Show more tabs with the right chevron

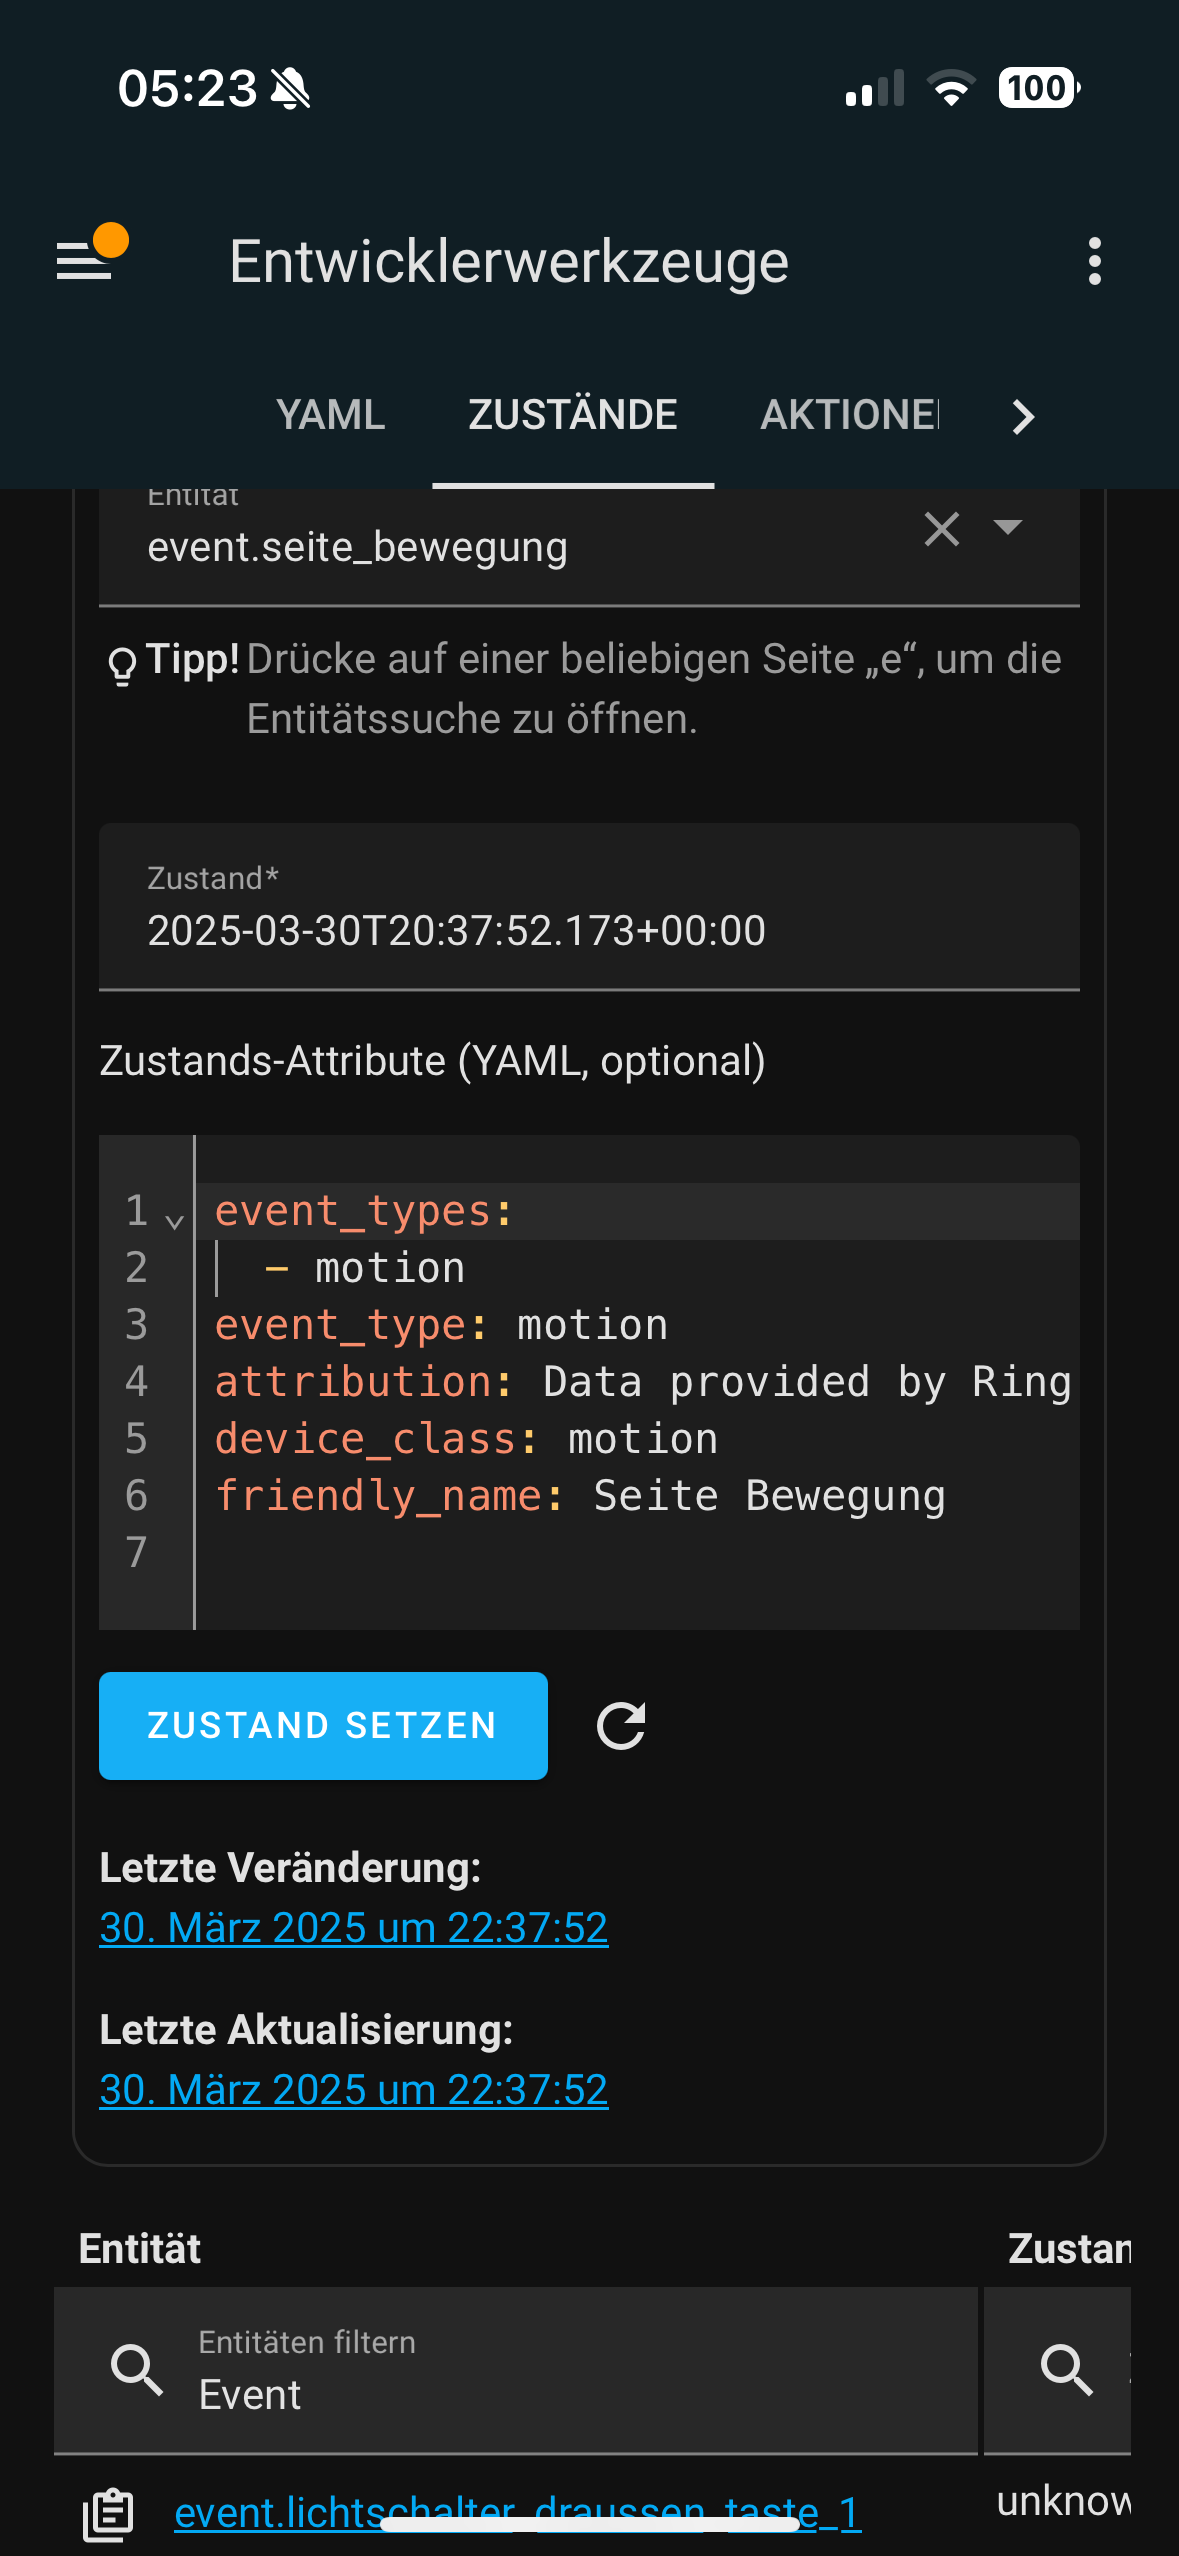pyautogui.click(x=1022, y=416)
